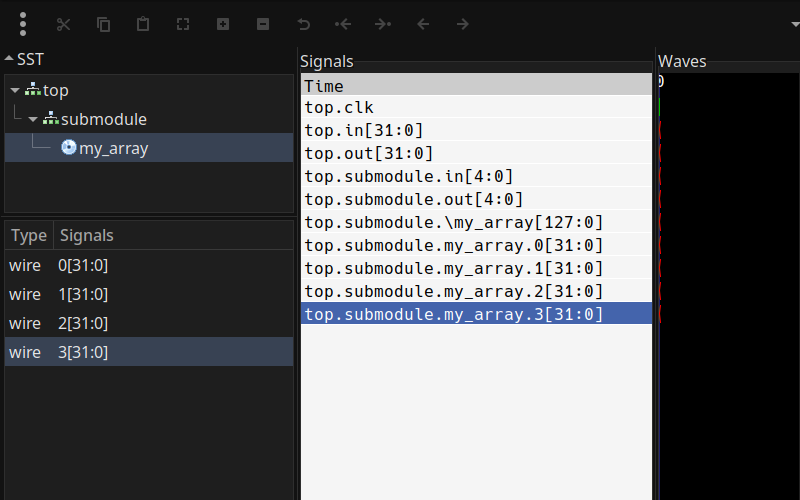Screen dimensions: 800x500
Task: Click the Cut (scissors) toolbar icon
Action: [63, 24]
